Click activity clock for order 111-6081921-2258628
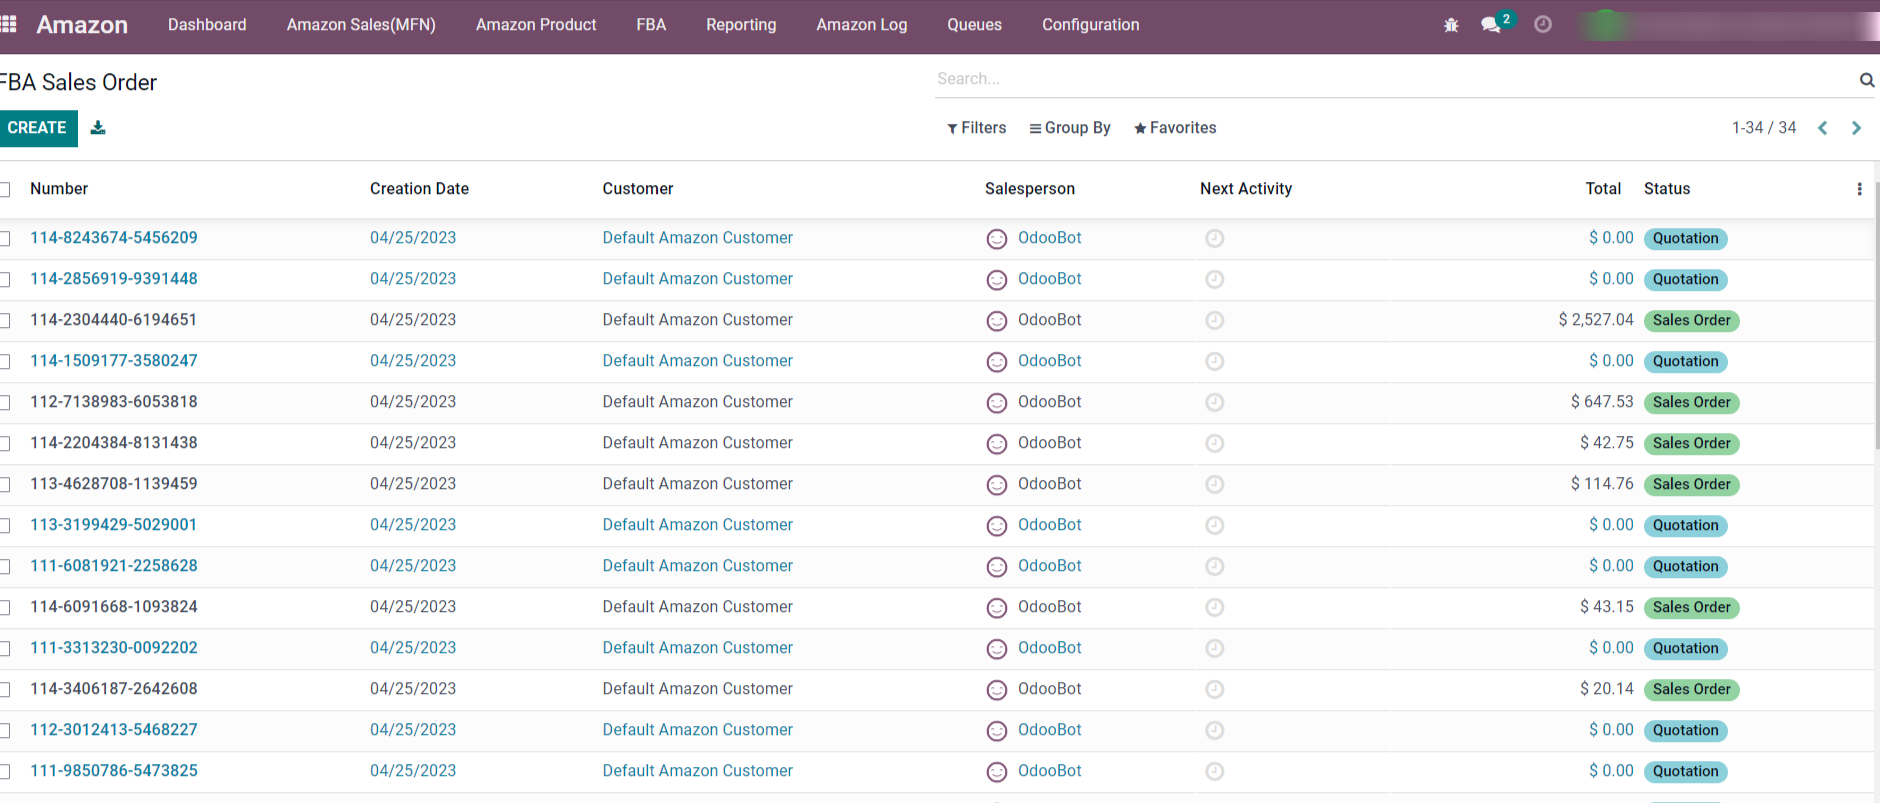 tap(1214, 566)
